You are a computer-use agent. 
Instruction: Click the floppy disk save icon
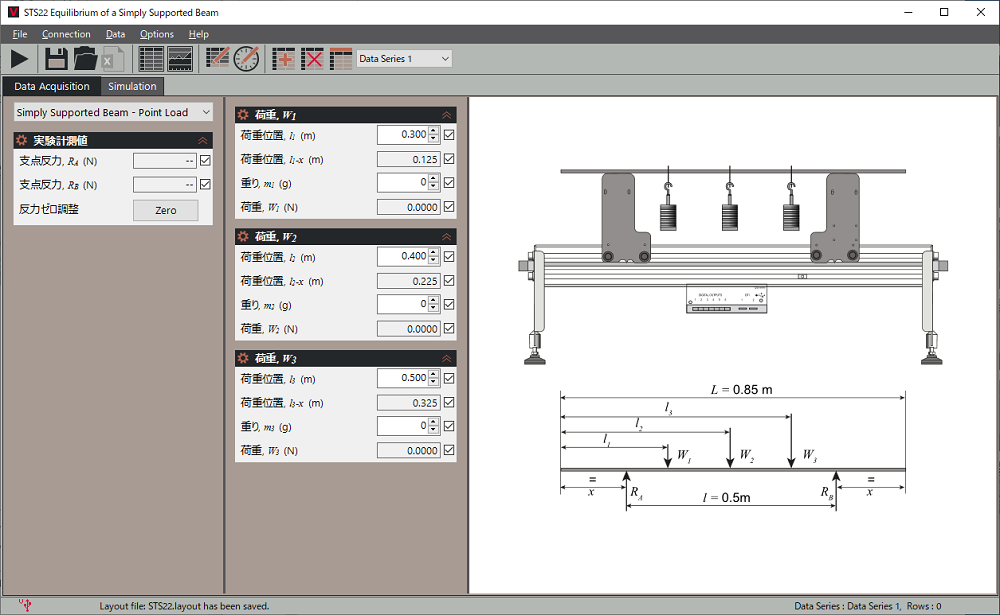56,59
